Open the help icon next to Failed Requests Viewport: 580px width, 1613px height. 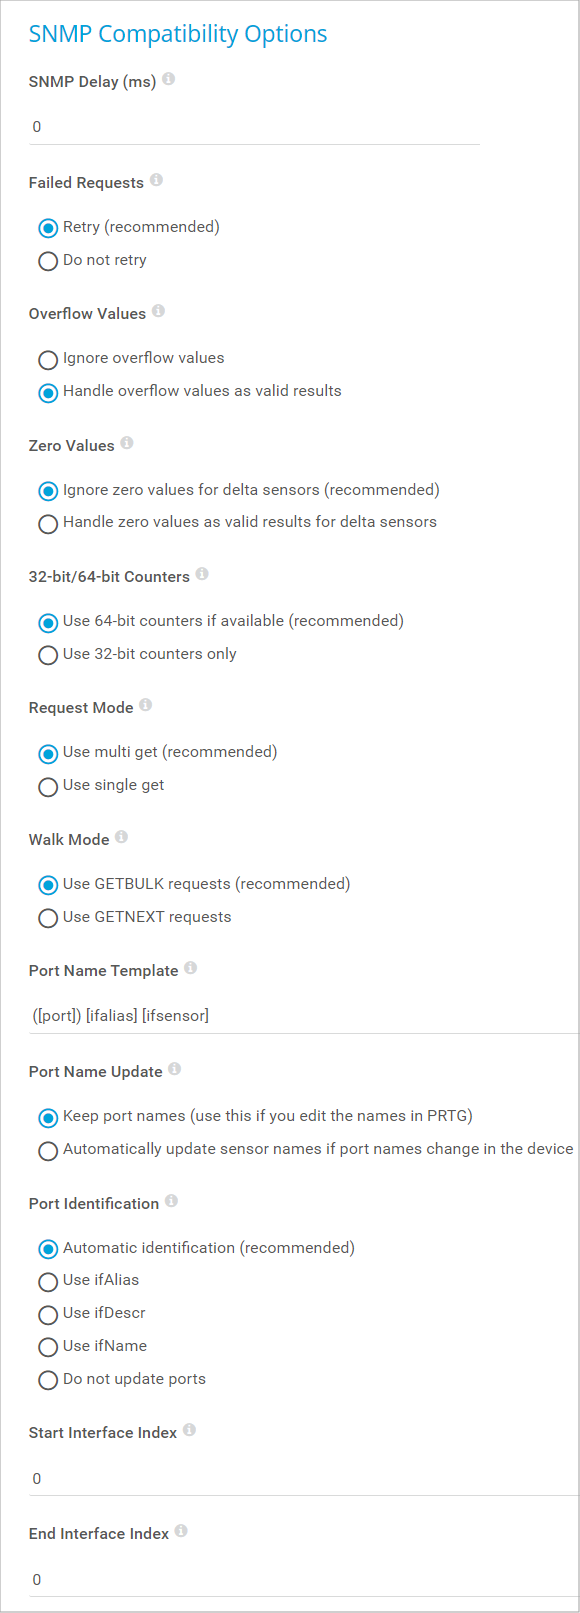(156, 180)
